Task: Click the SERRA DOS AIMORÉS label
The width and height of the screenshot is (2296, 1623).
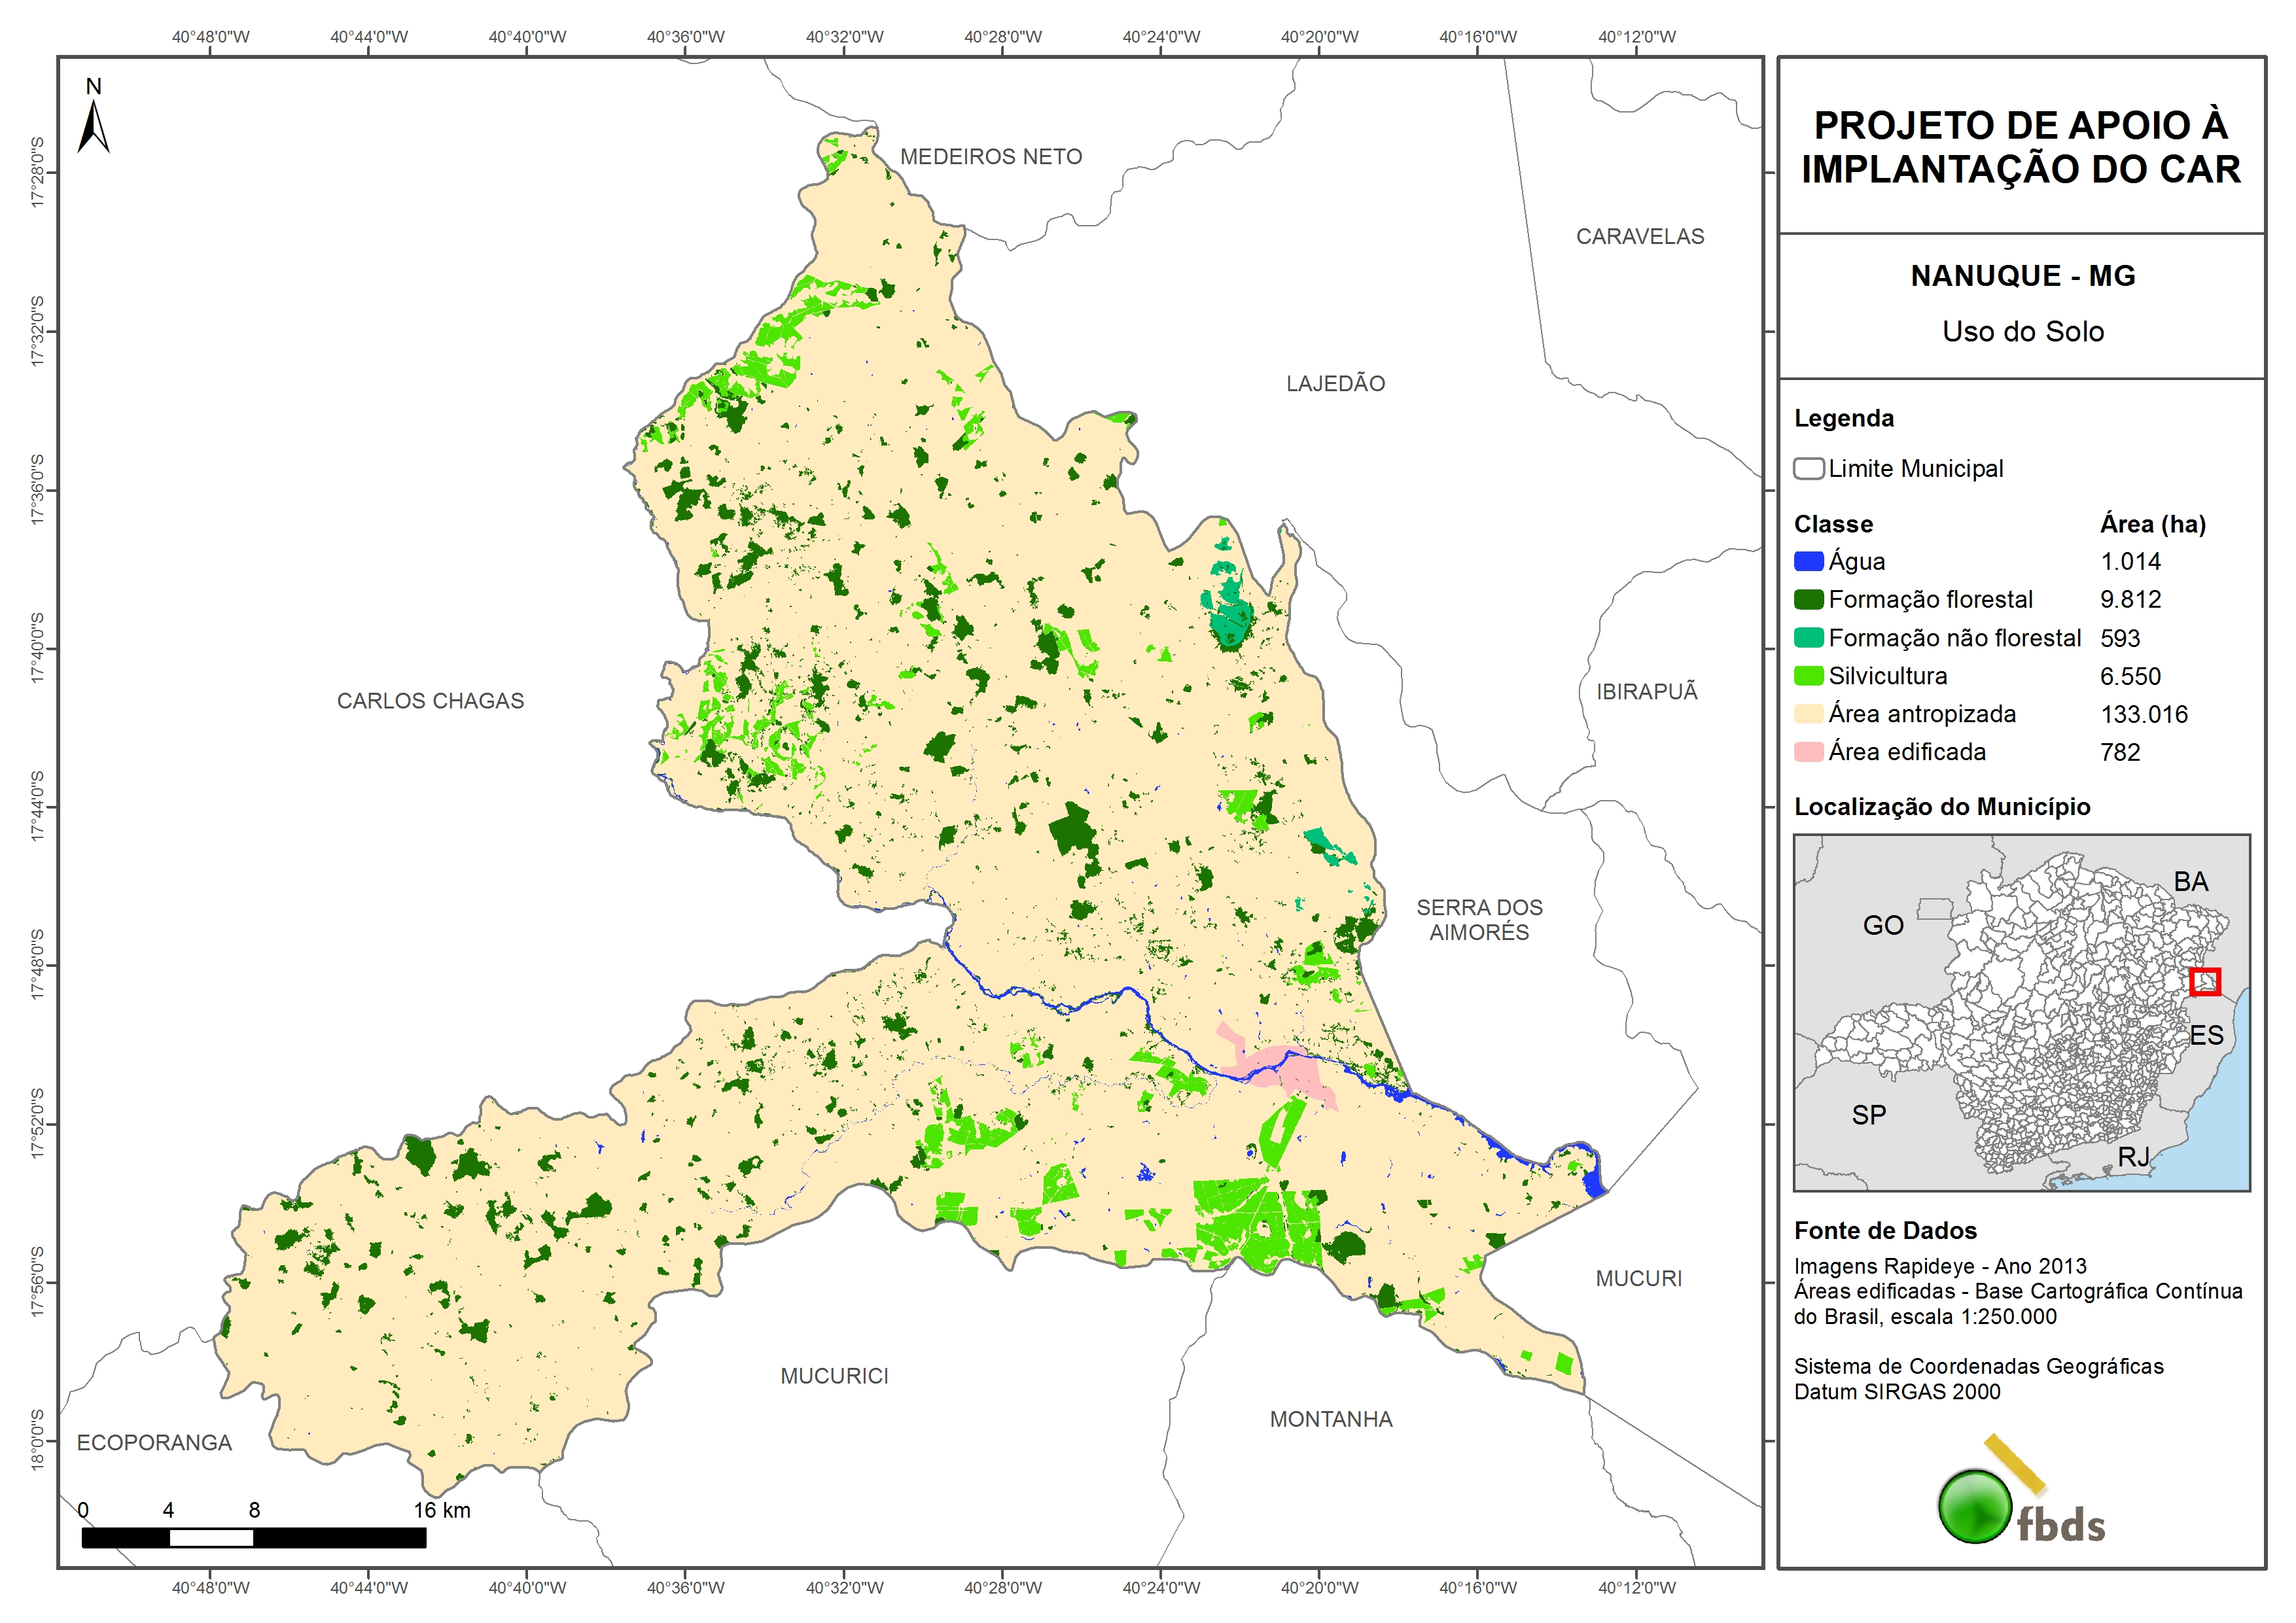Action: pyautogui.click(x=1479, y=920)
